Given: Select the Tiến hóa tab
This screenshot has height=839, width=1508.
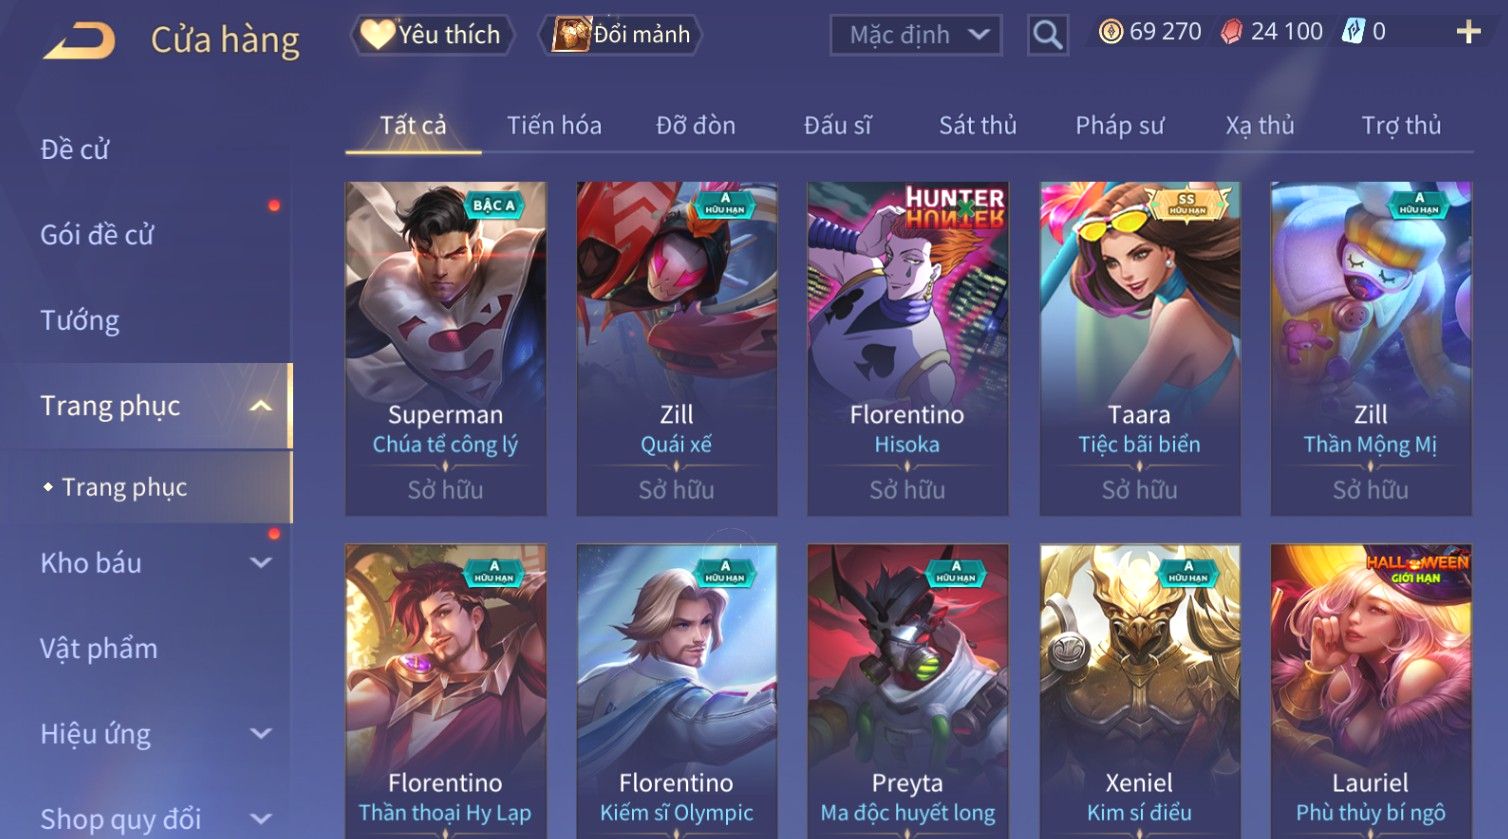Looking at the screenshot, I should (554, 125).
